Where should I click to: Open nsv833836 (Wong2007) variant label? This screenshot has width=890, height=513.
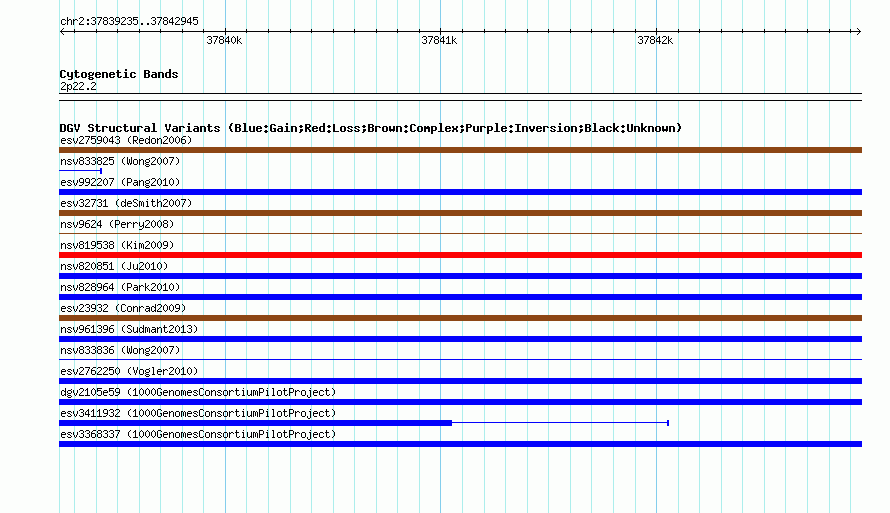pos(120,350)
